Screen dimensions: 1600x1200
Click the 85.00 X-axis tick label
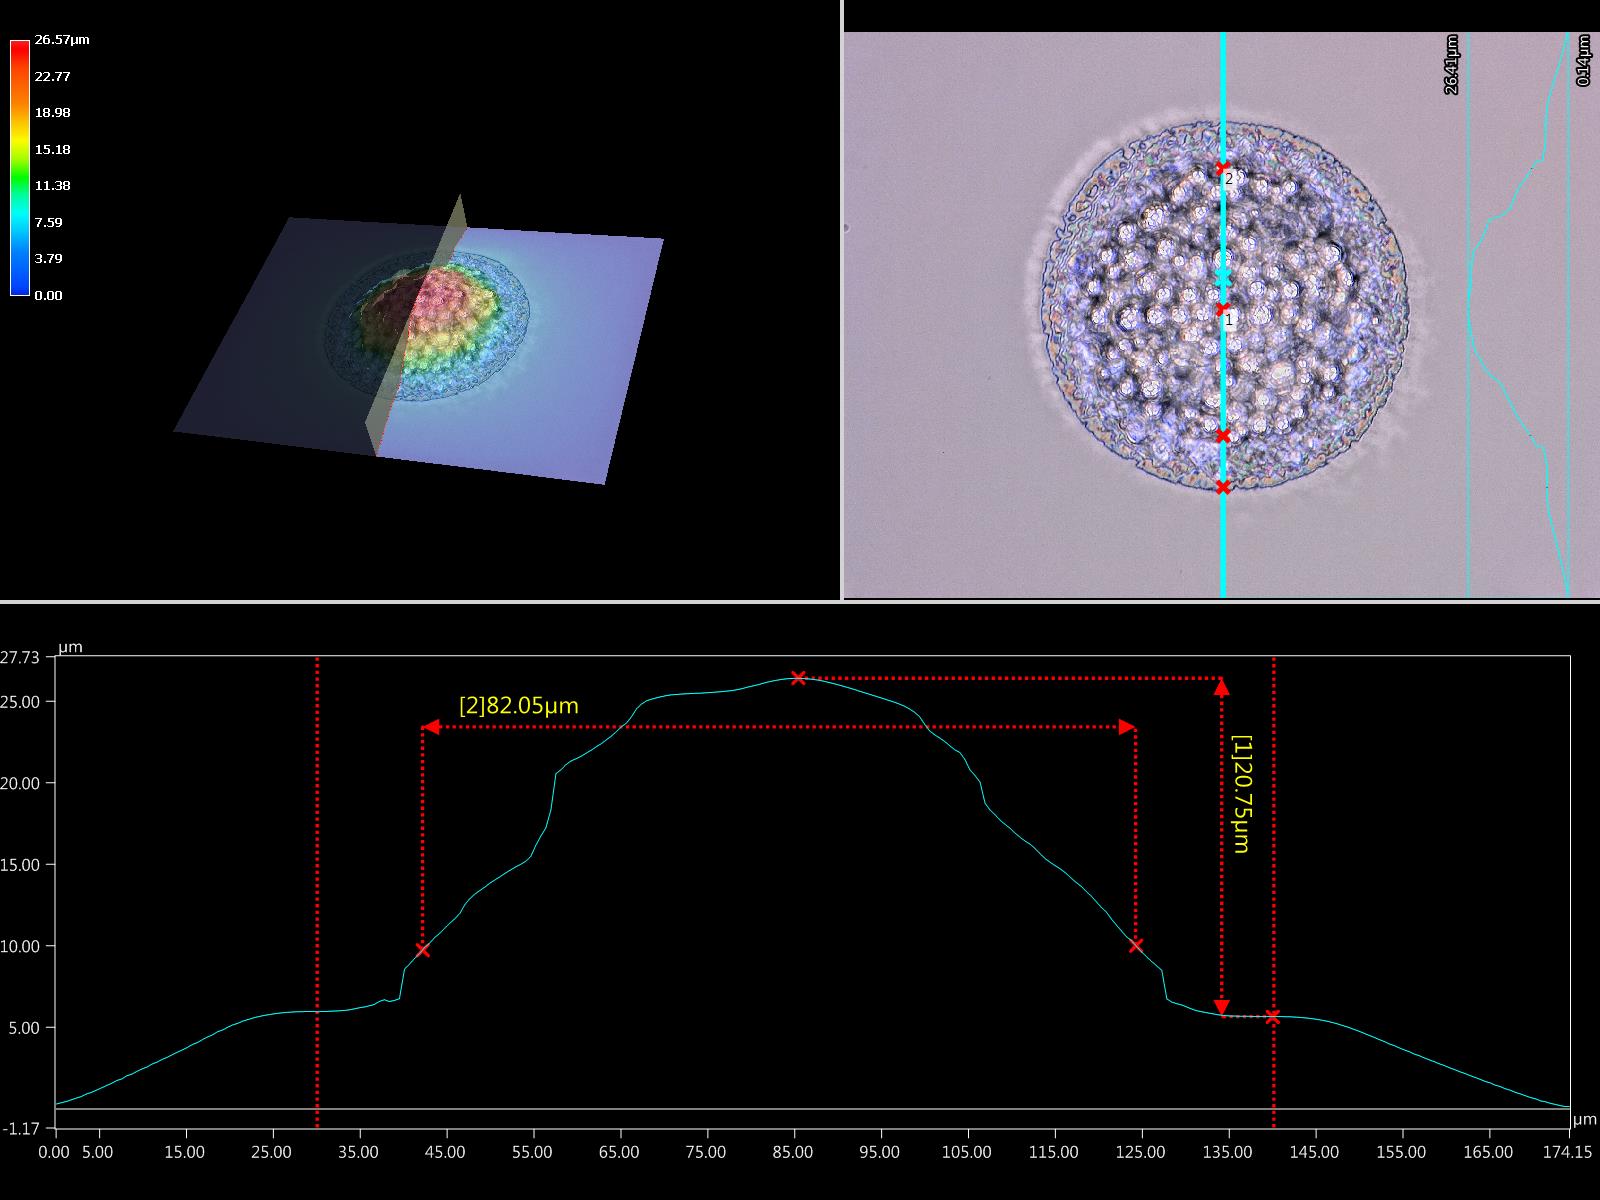pyautogui.click(x=793, y=1152)
